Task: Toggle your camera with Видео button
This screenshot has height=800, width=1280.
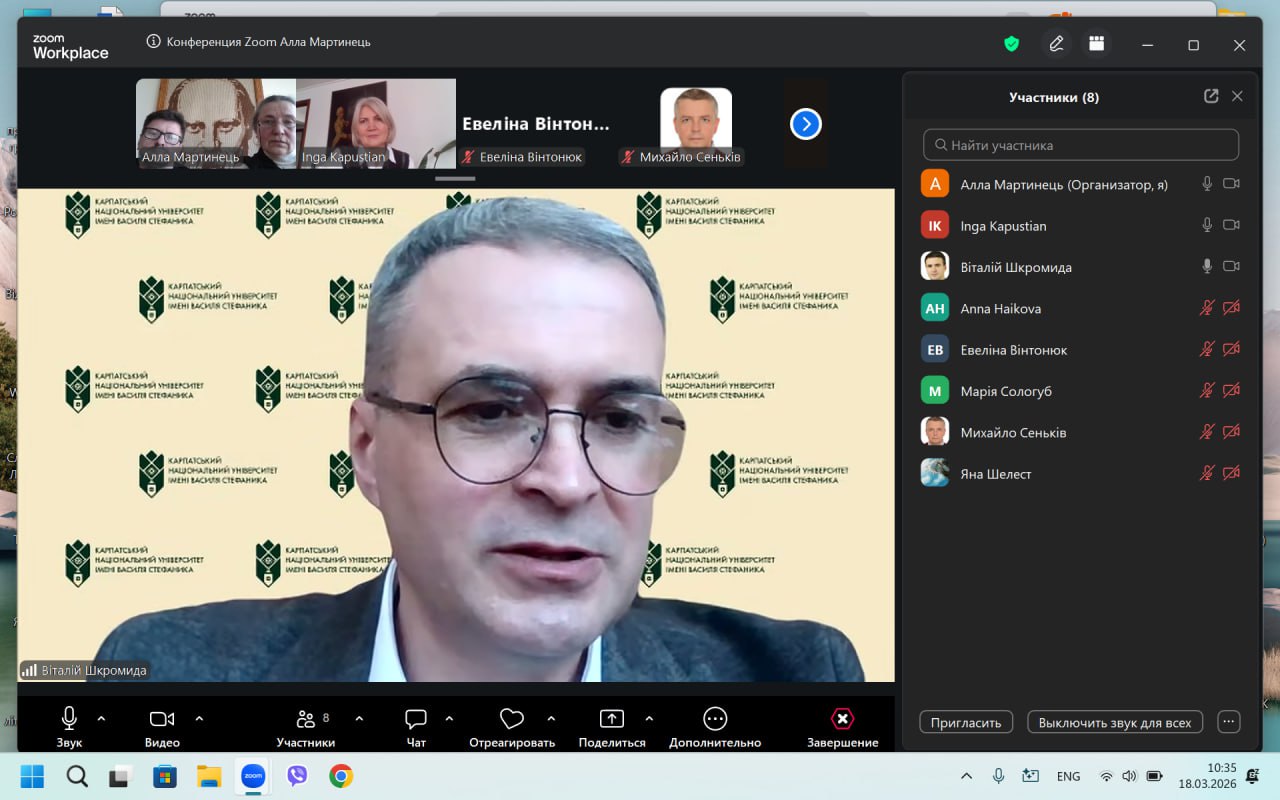Action: [162, 726]
